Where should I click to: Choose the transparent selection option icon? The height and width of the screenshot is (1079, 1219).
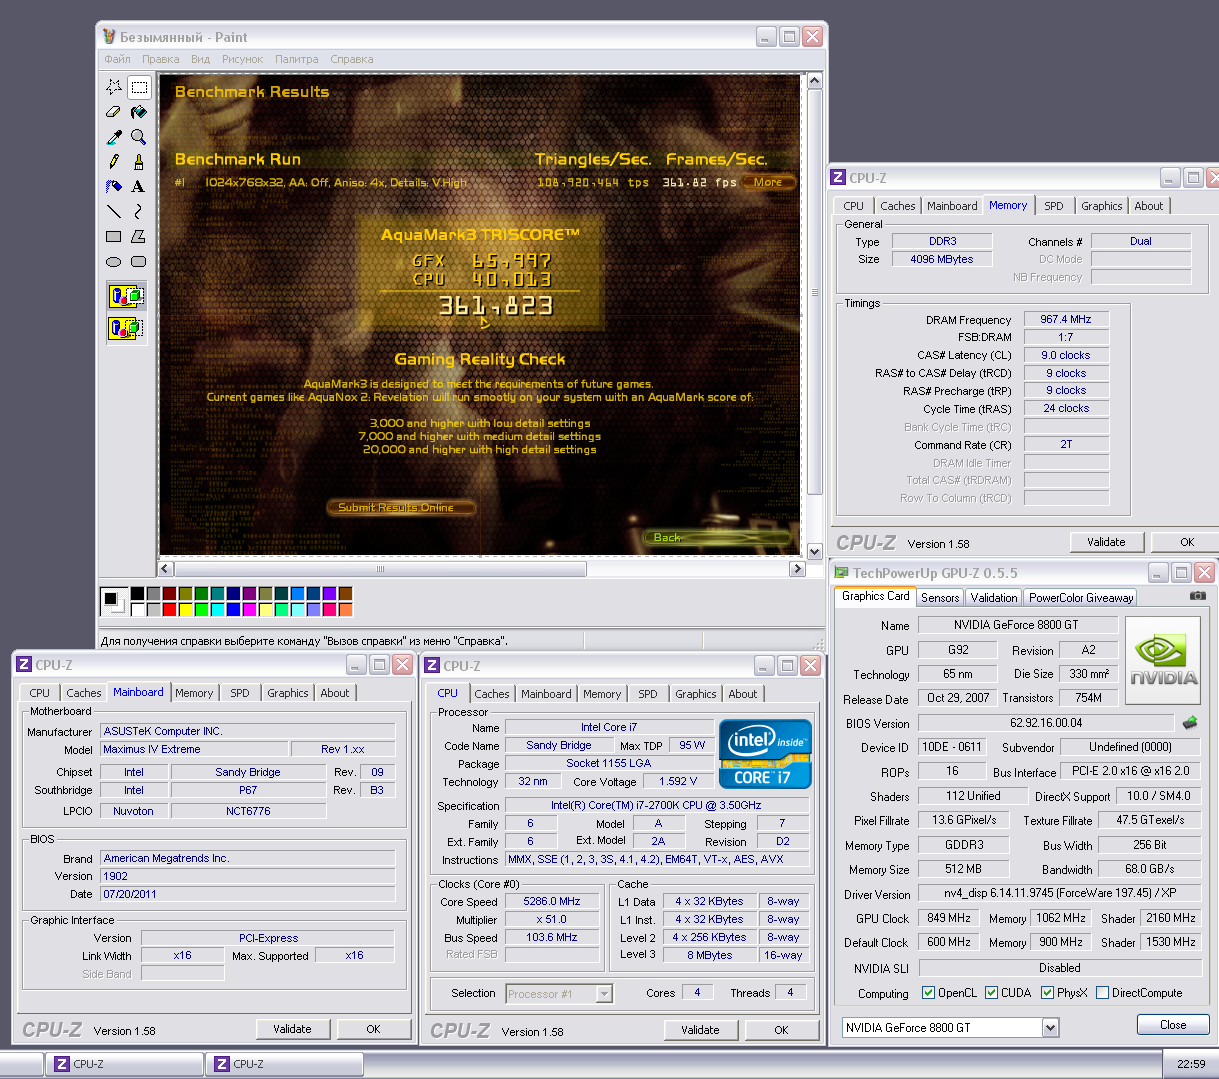pos(127,328)
